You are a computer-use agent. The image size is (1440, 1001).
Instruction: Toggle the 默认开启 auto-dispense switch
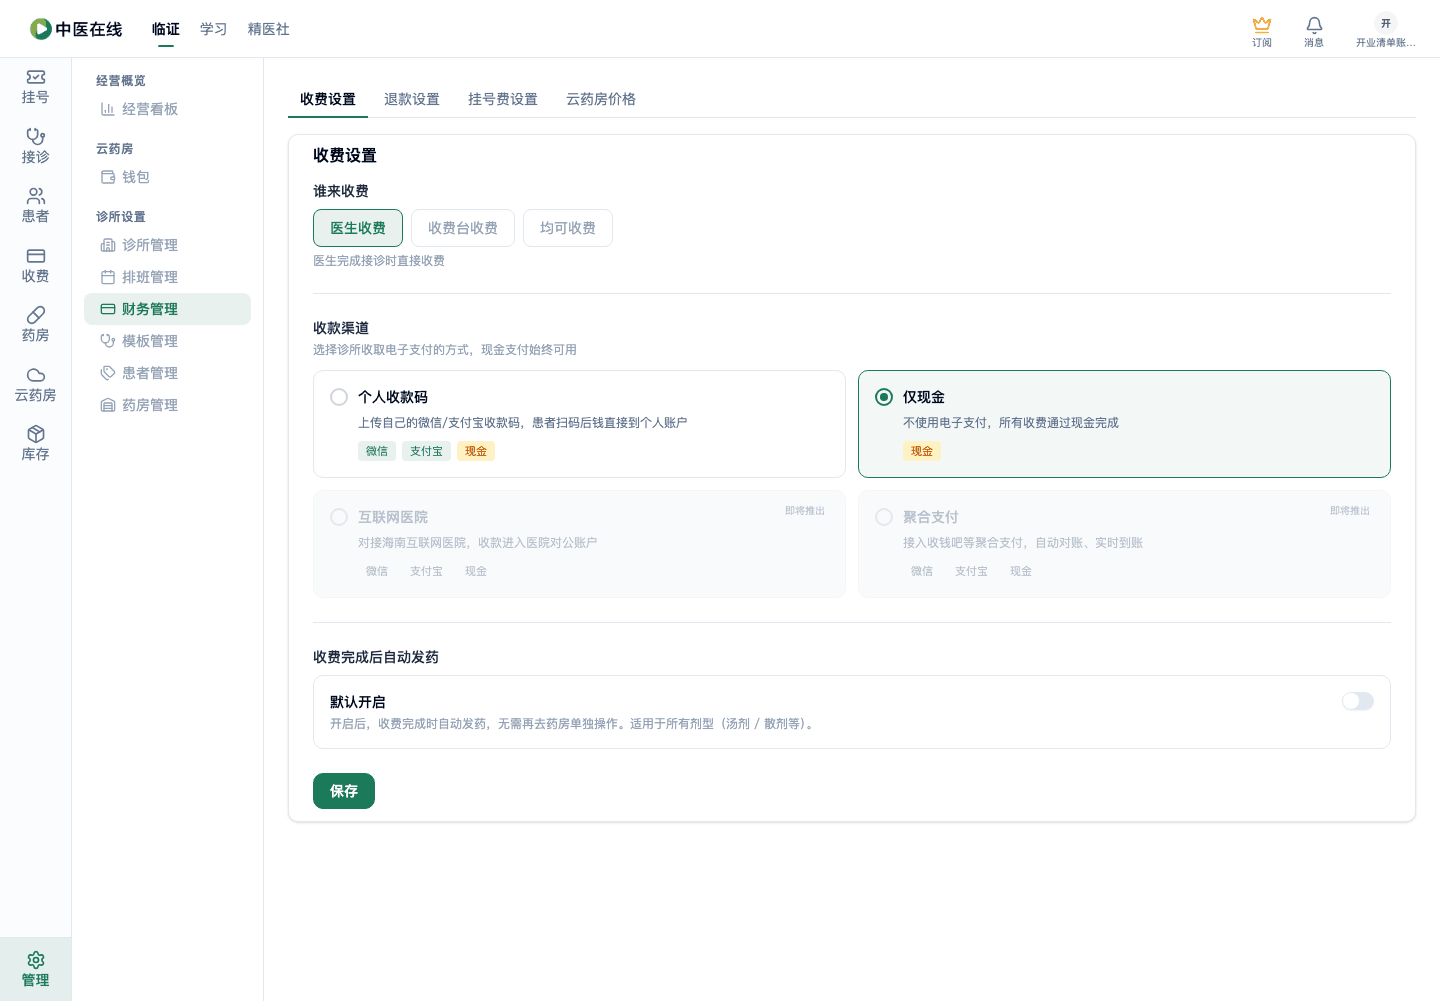coord(1358,701)
